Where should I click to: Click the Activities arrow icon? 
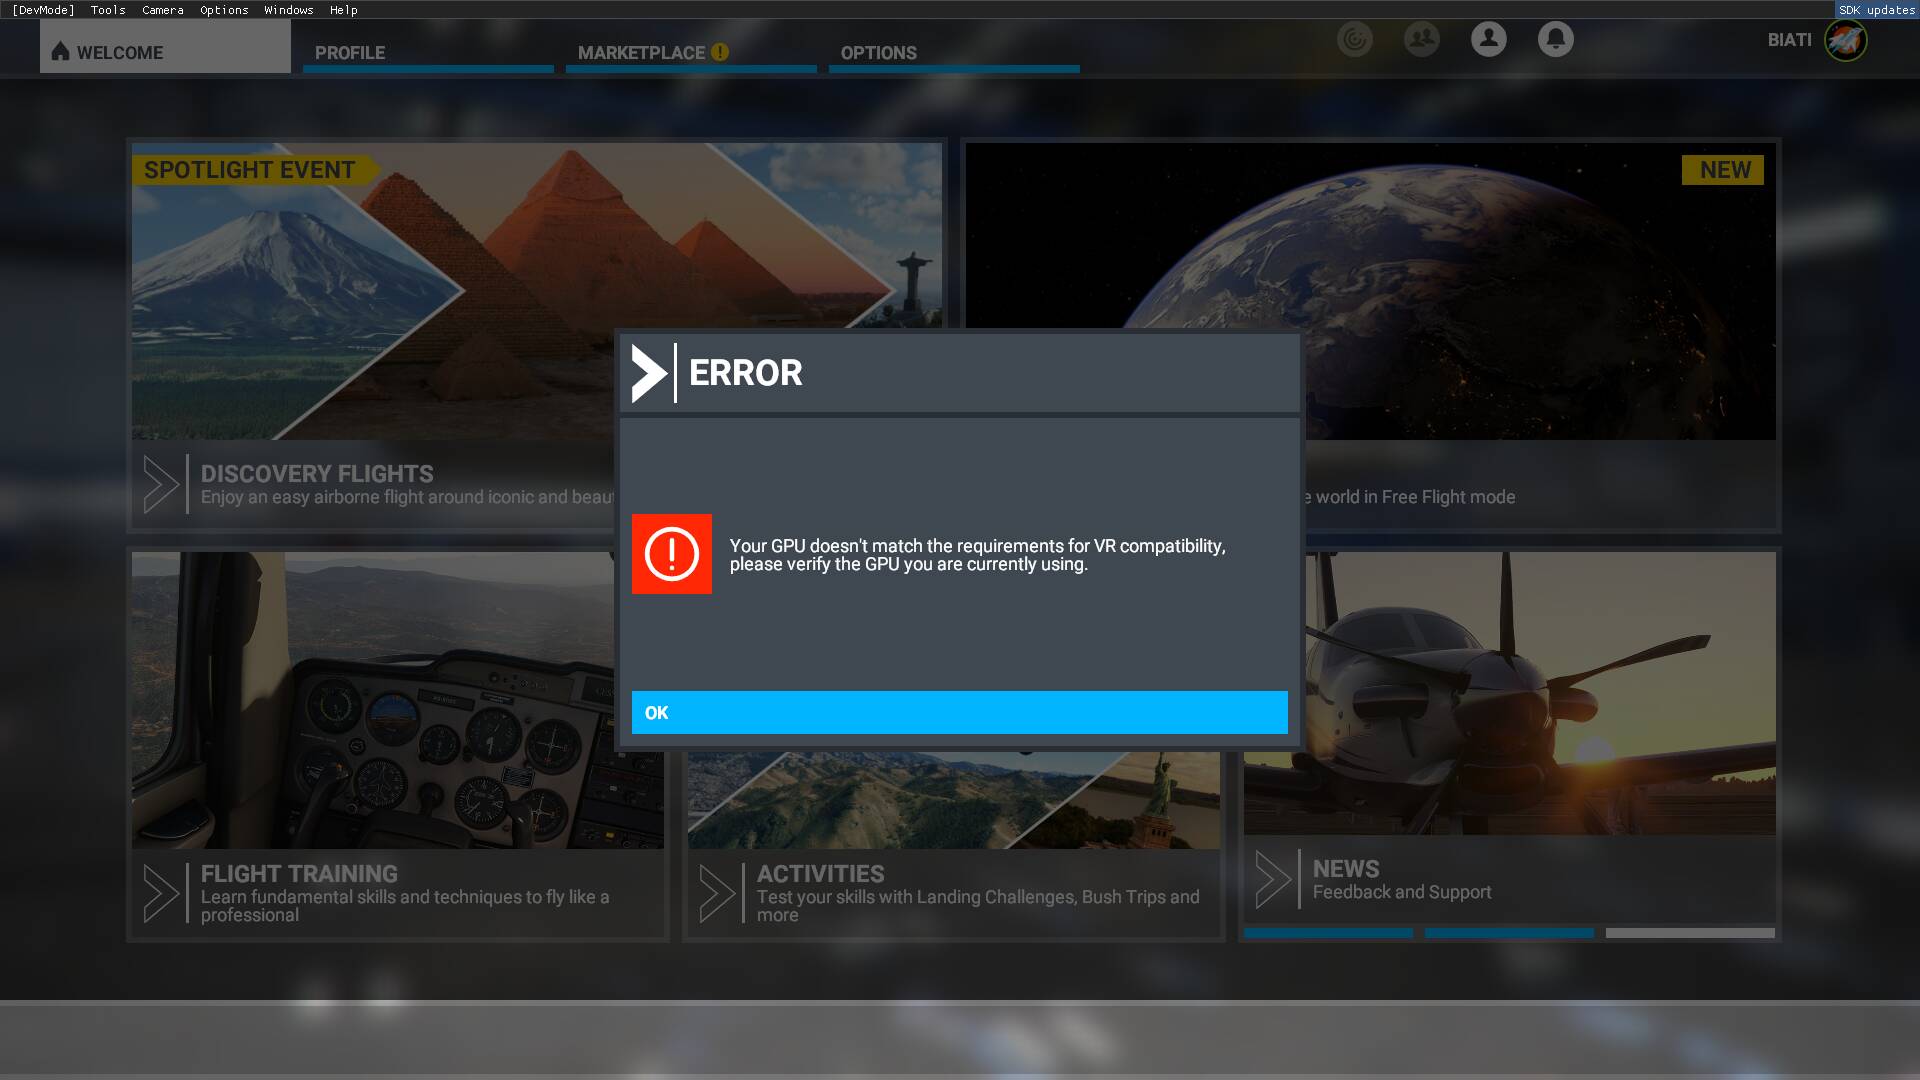click(717, 893)
